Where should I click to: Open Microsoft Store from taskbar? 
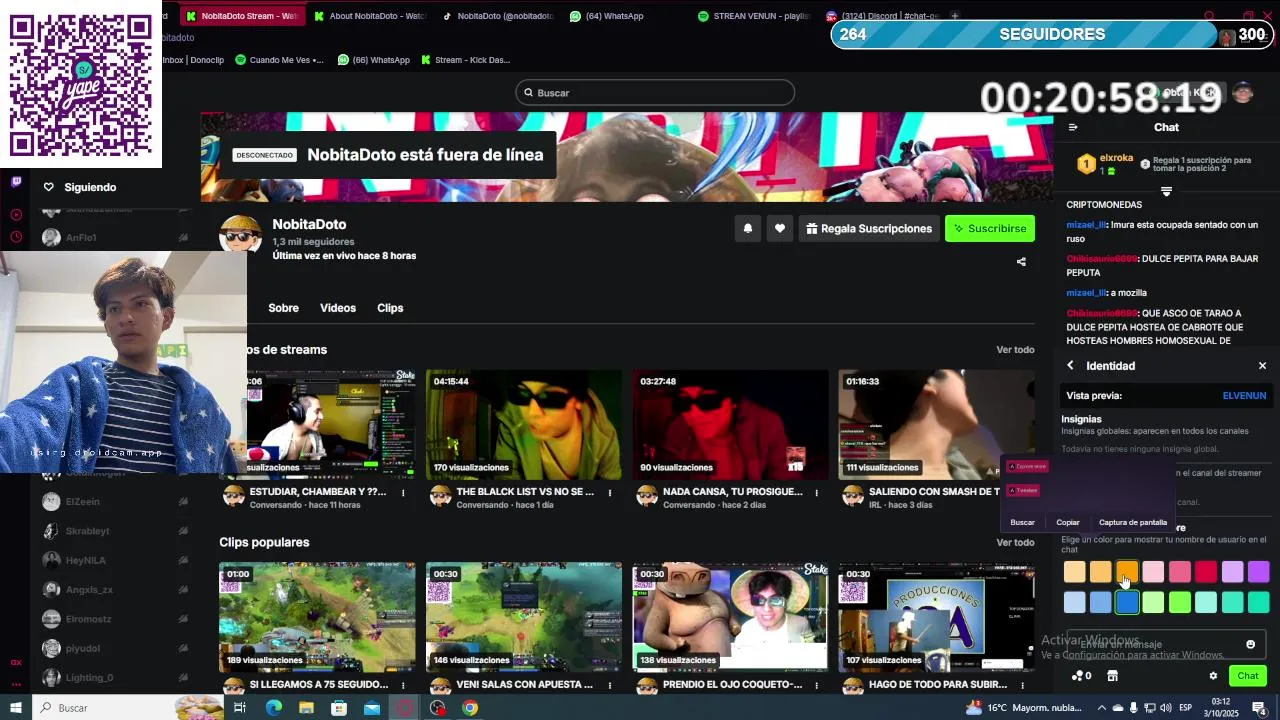[x=339, y=708]
